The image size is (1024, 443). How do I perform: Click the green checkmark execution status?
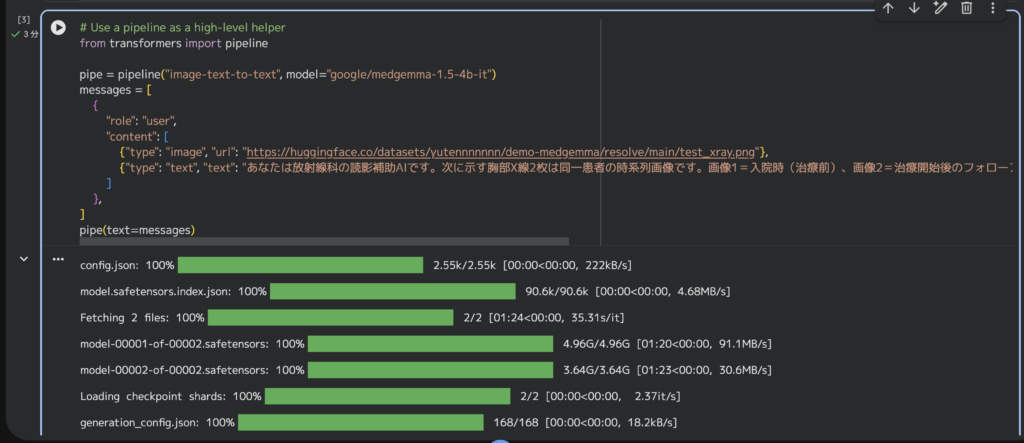15,34
